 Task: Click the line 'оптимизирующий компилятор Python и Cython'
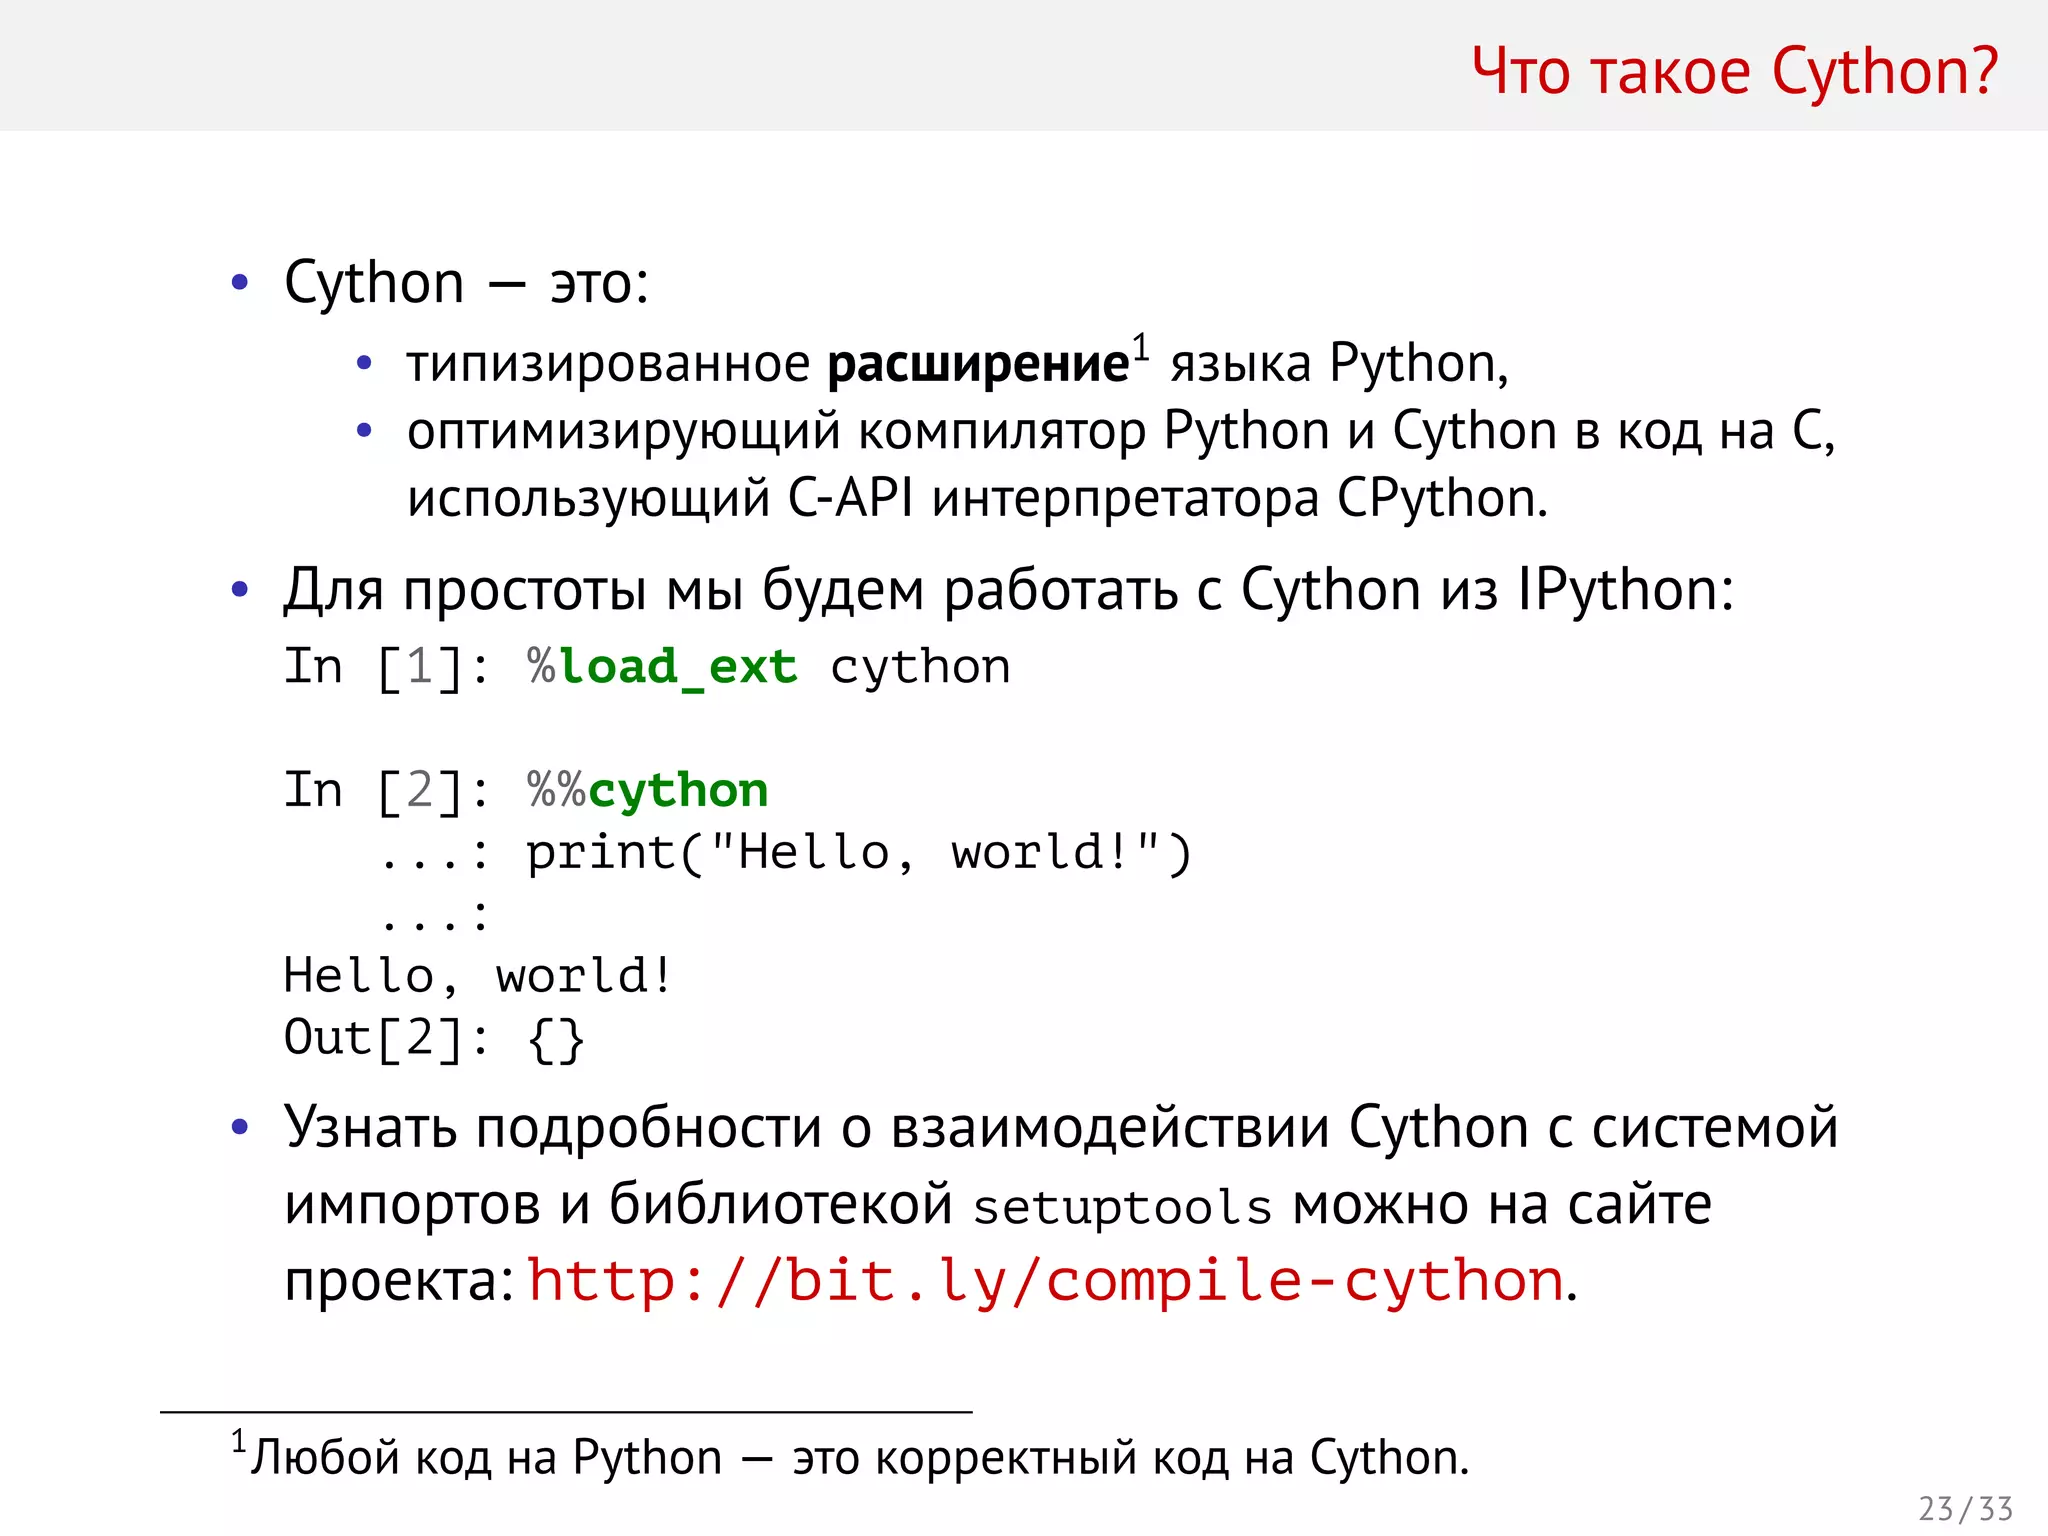coord(1120,433)
